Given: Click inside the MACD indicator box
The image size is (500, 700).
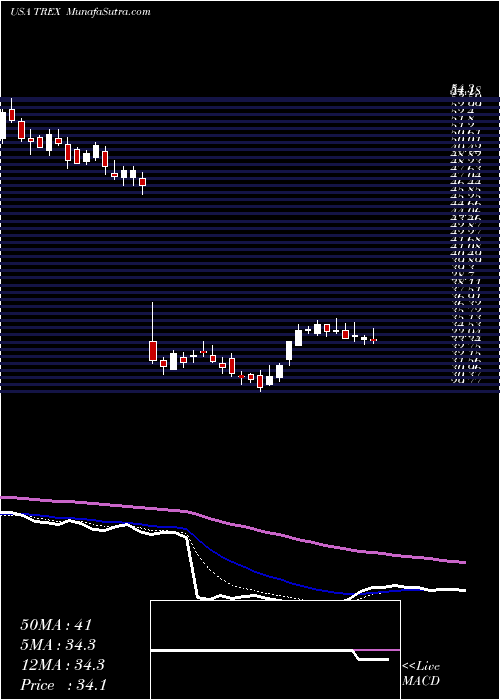Looking at the screenshot, I should (x=275, y=650).
